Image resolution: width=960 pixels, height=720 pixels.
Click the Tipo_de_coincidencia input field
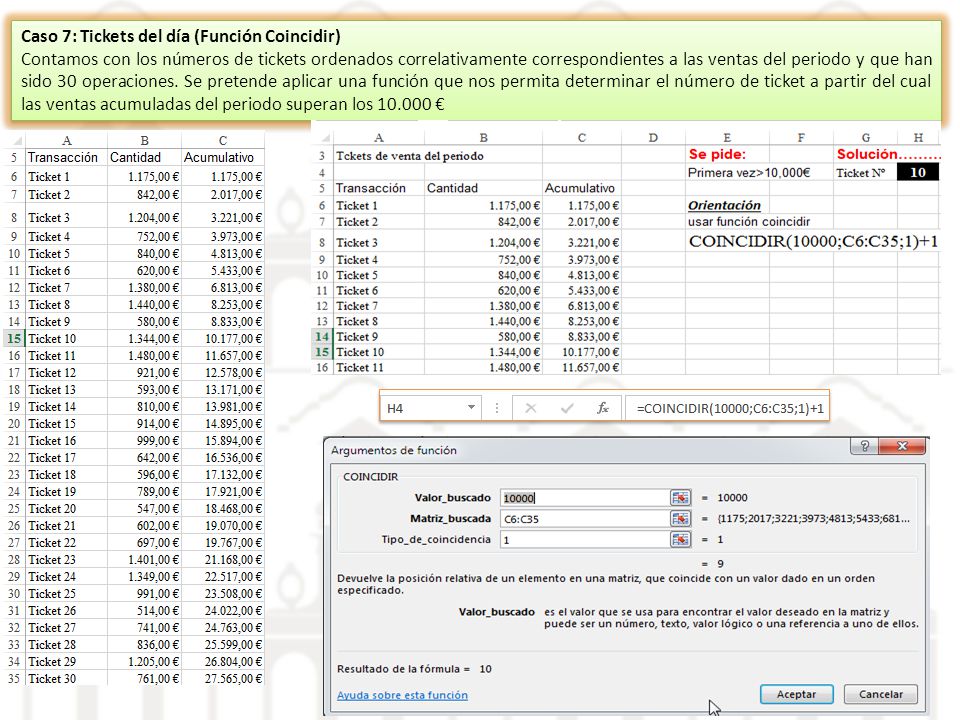pos(585,539)
